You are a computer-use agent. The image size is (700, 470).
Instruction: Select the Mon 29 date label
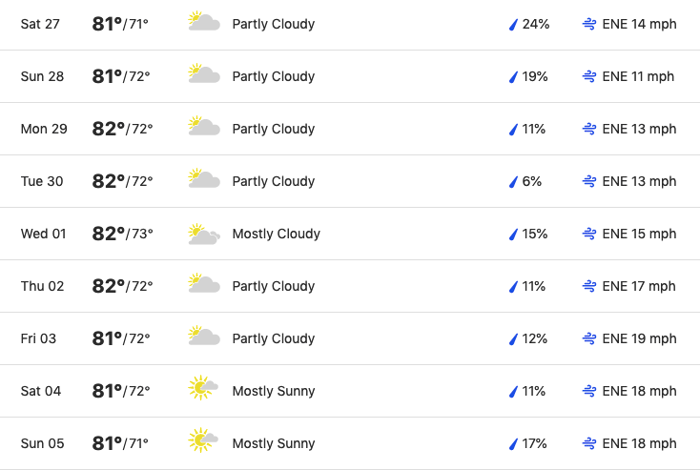point(43,129)
